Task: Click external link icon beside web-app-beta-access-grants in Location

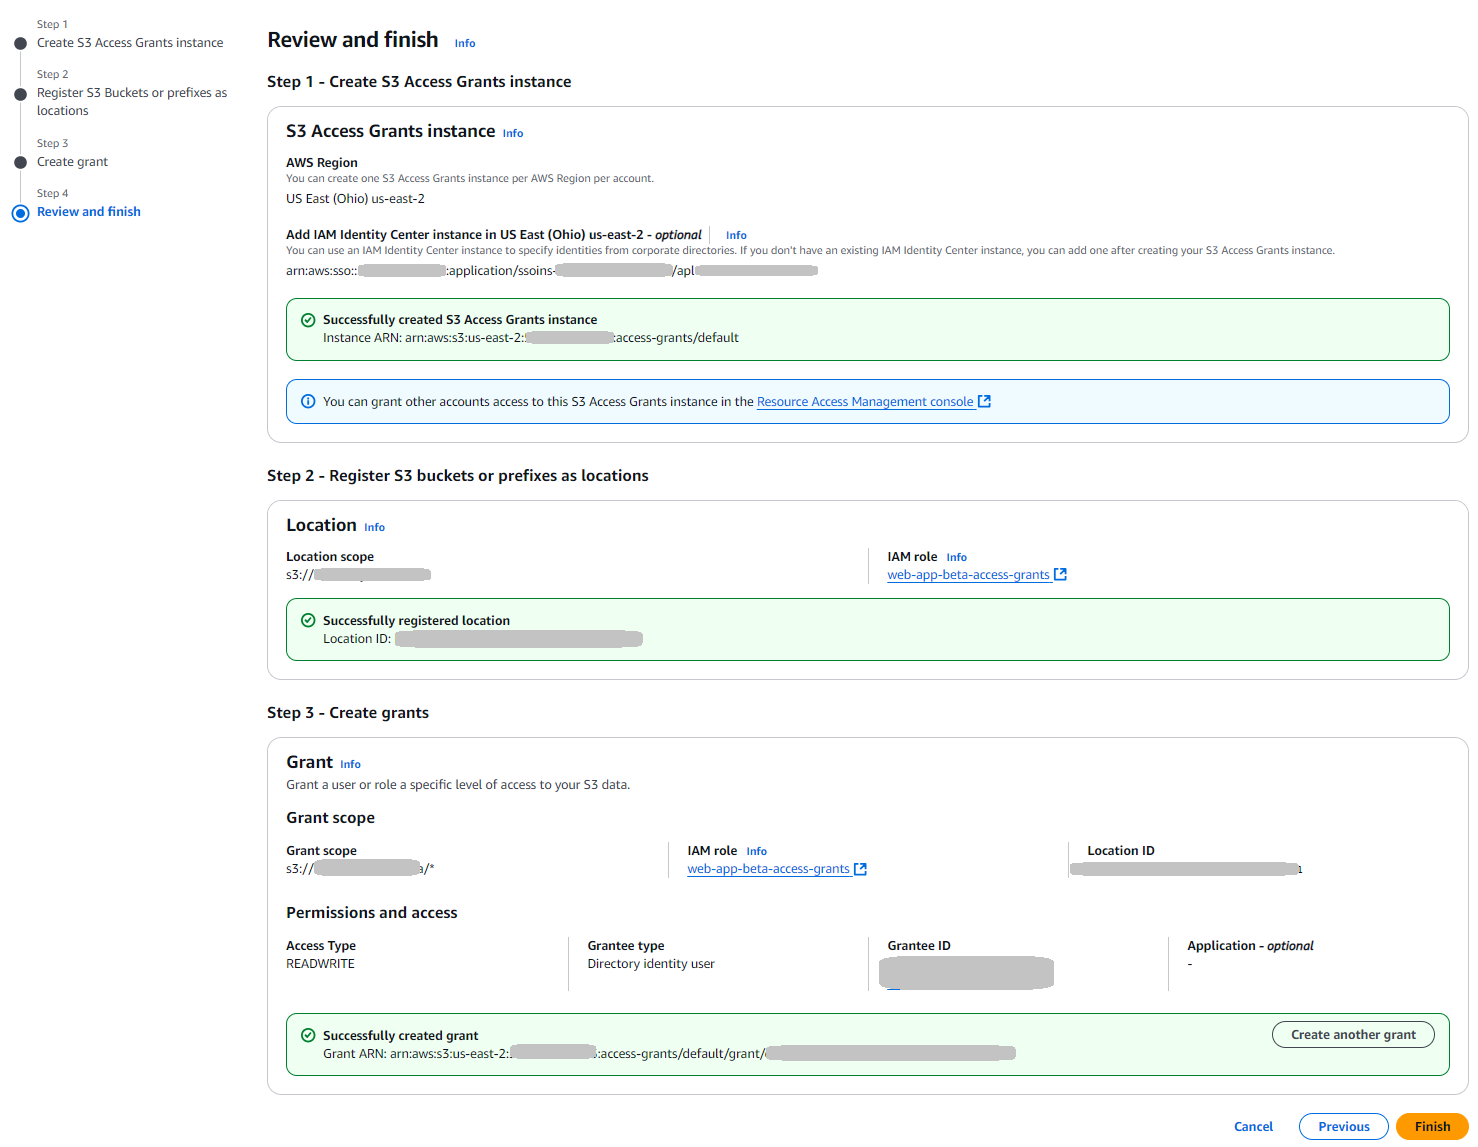Action: coord(1060,574)
